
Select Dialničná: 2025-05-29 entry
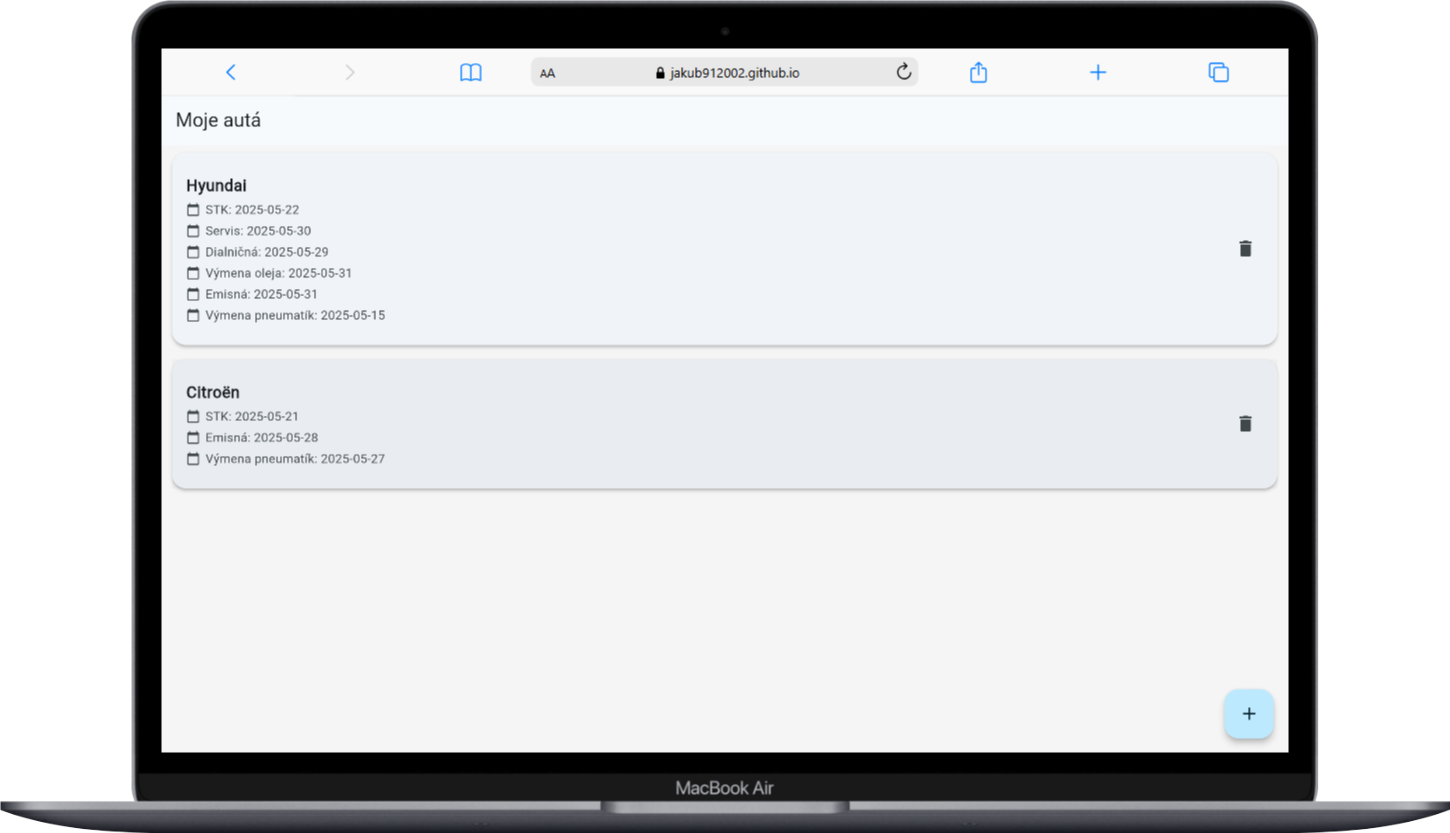tap(258, 252)
